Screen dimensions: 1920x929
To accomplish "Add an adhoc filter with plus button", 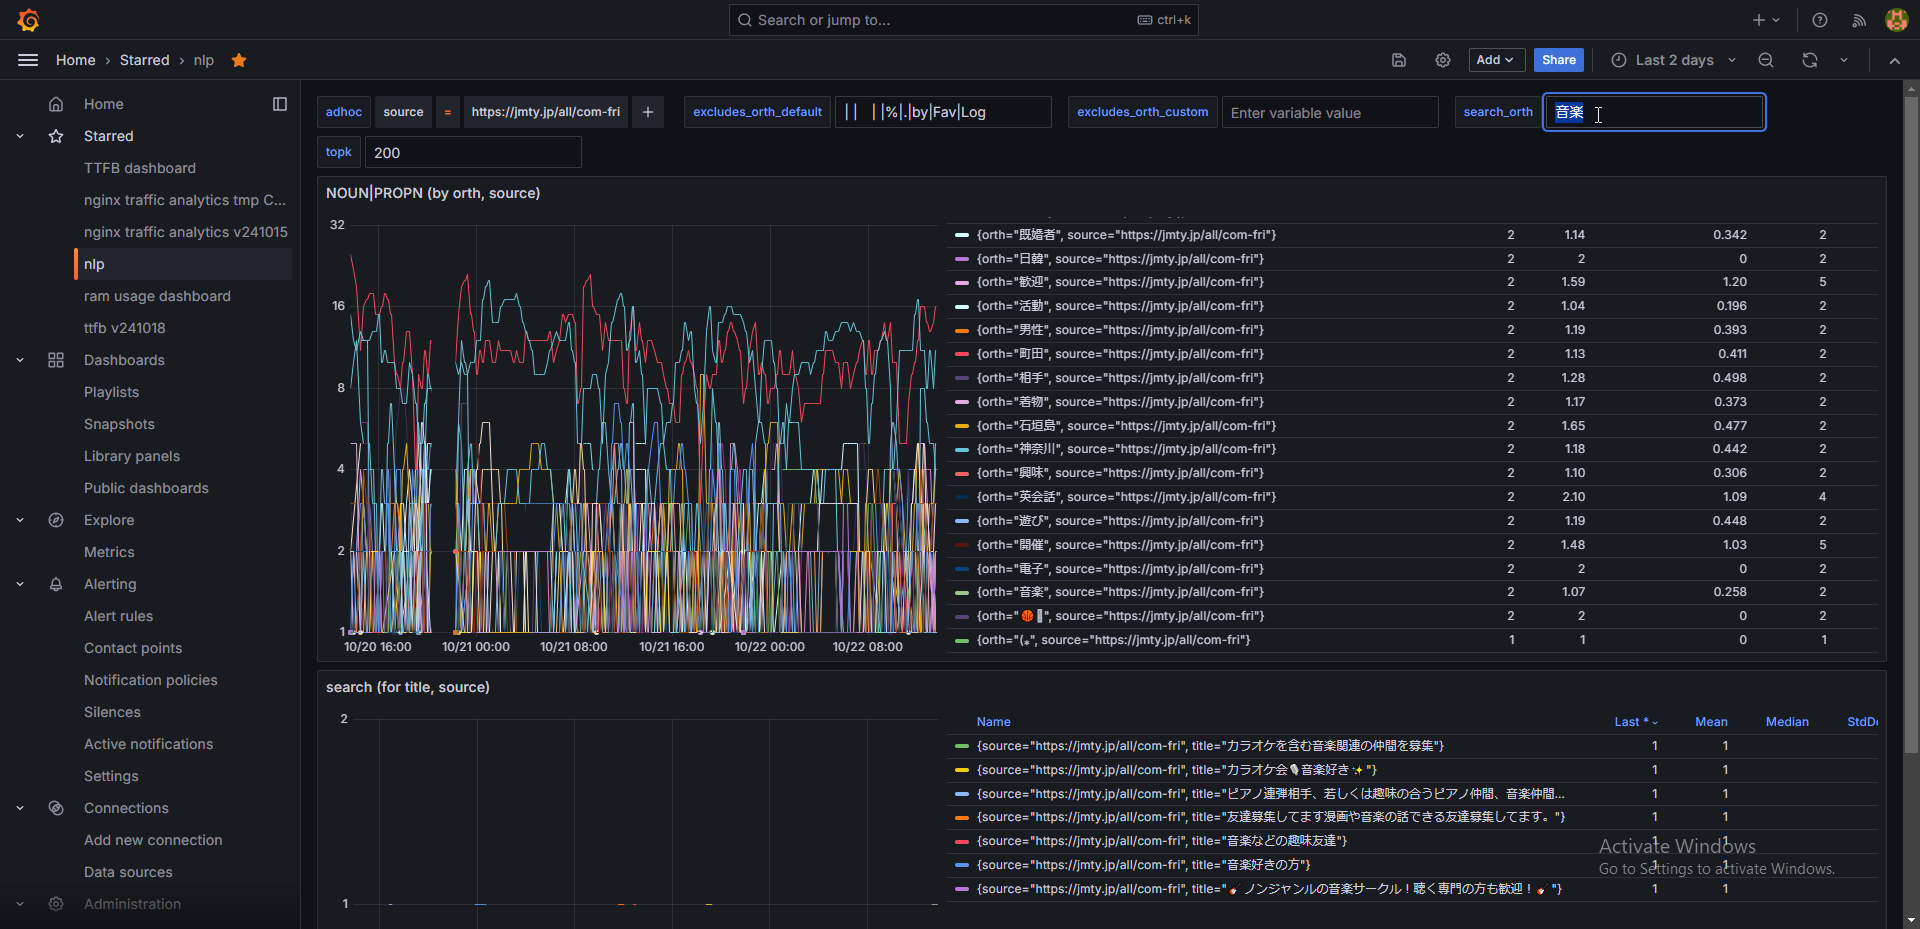I will 648,112.
